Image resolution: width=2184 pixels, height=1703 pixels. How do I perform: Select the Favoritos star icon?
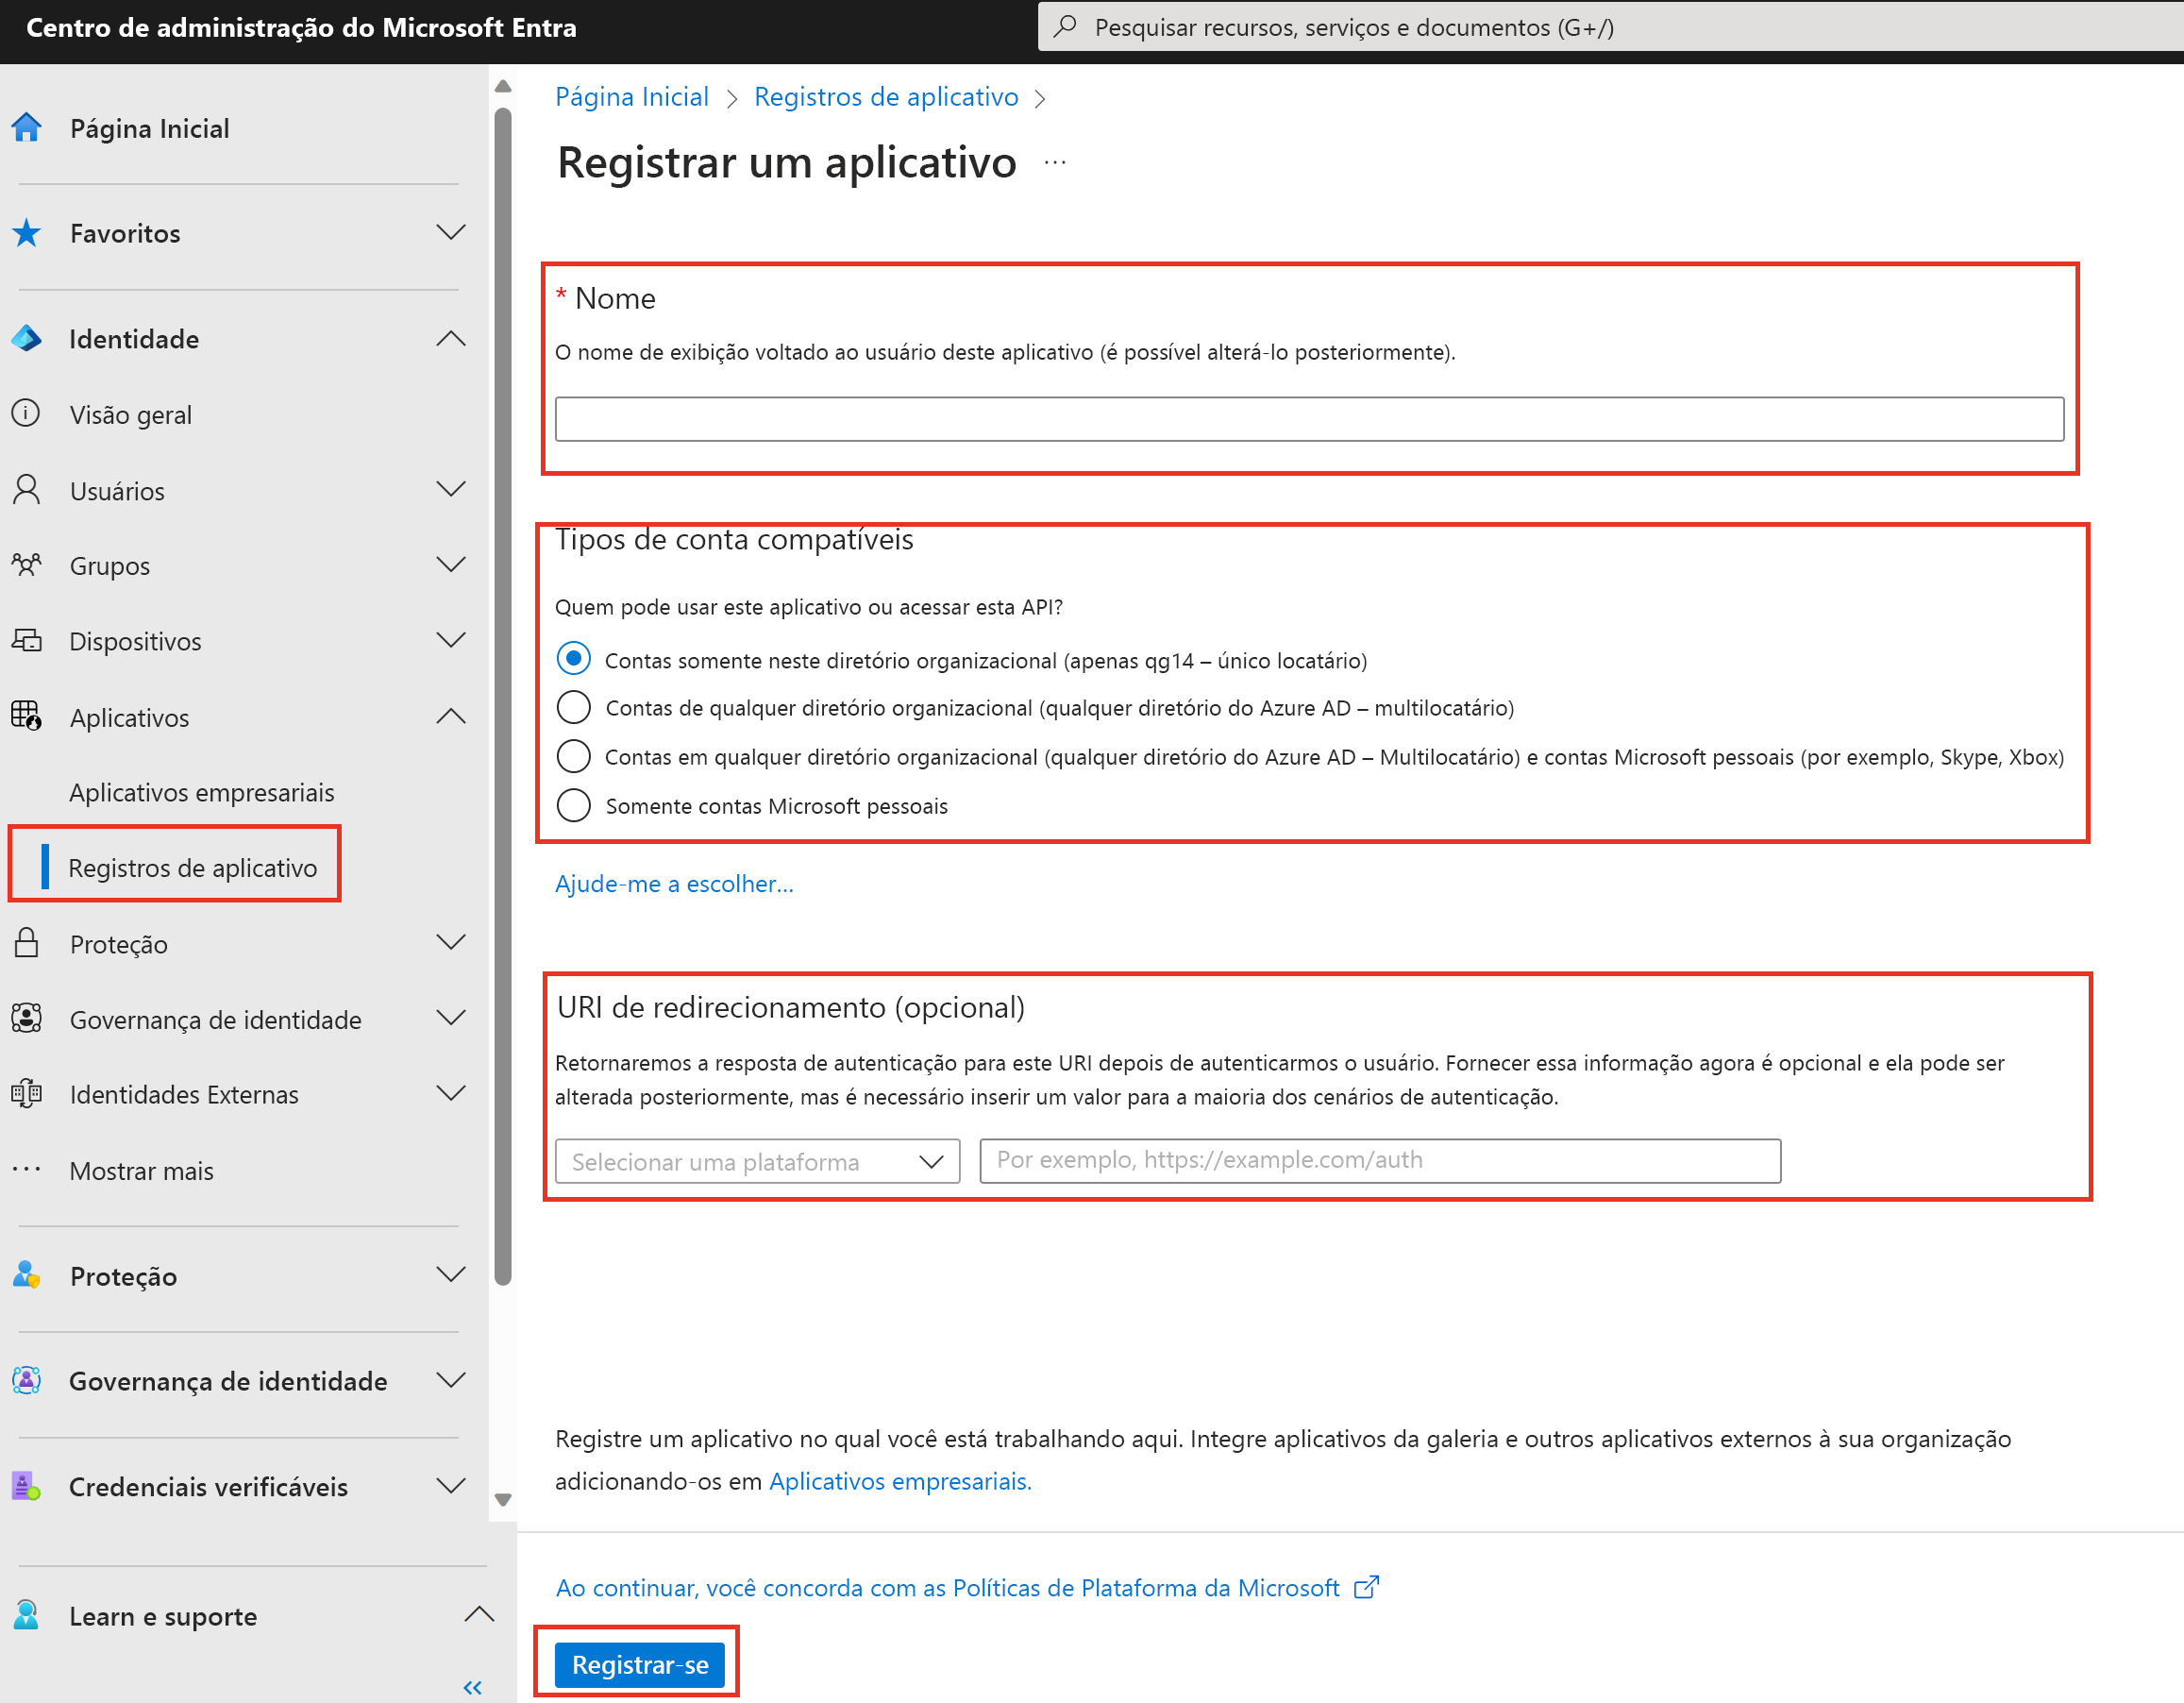point(26,232)
